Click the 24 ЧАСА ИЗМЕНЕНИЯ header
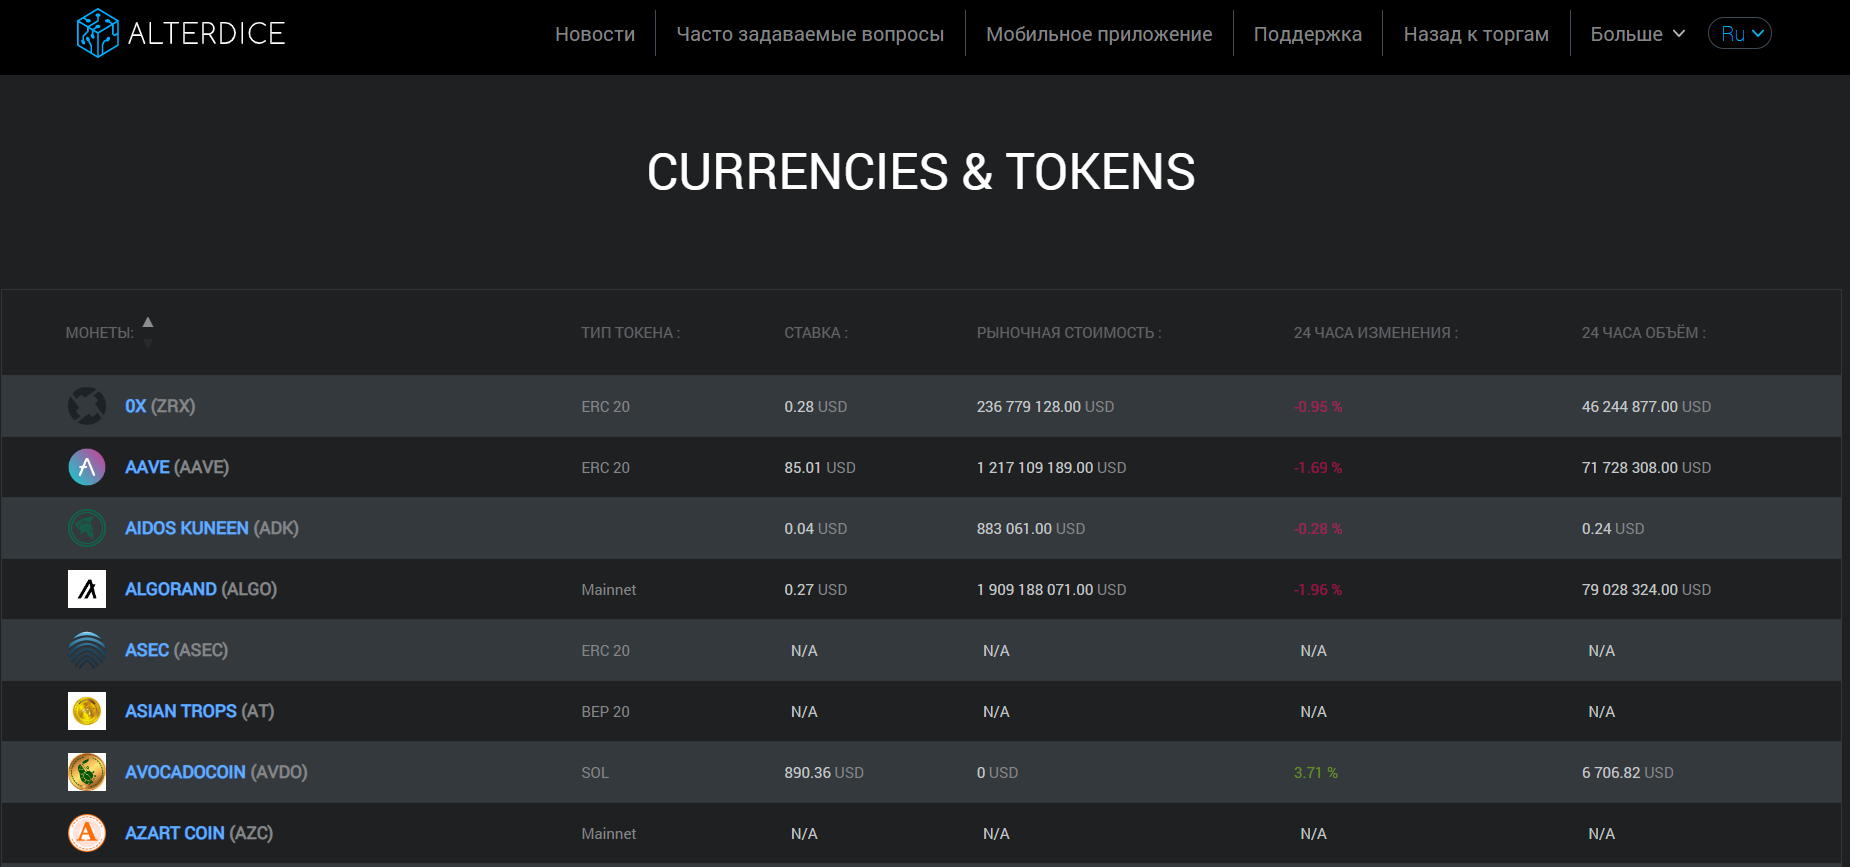The width and height of the screenshot is (1850, 867). (x=1376, y=333)
